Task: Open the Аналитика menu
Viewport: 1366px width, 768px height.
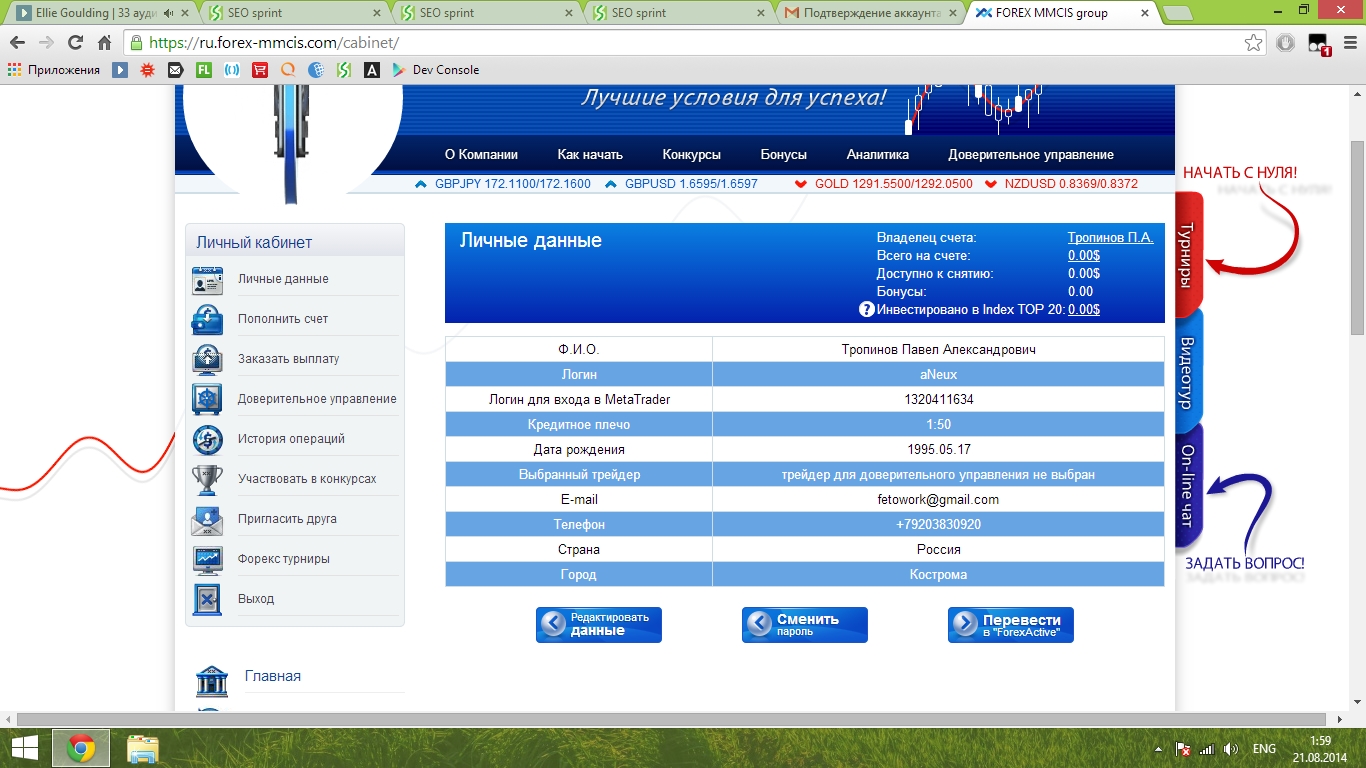Action: (877, 154)
